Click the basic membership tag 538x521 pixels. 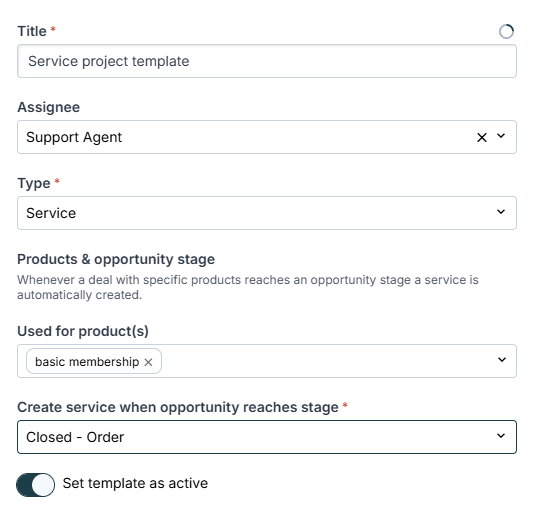(87, 362)
